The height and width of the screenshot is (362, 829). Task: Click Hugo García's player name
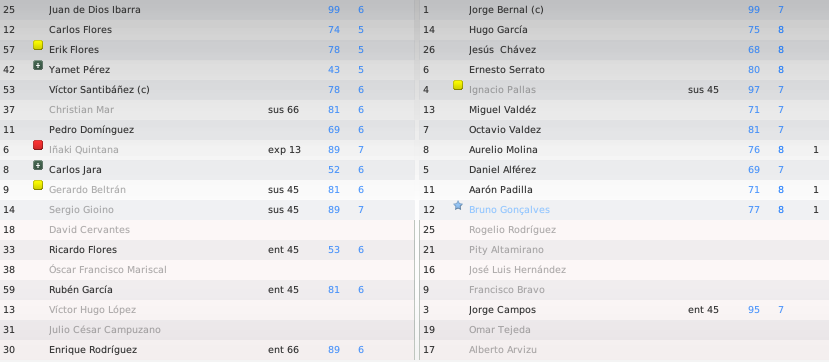point(498,30)
